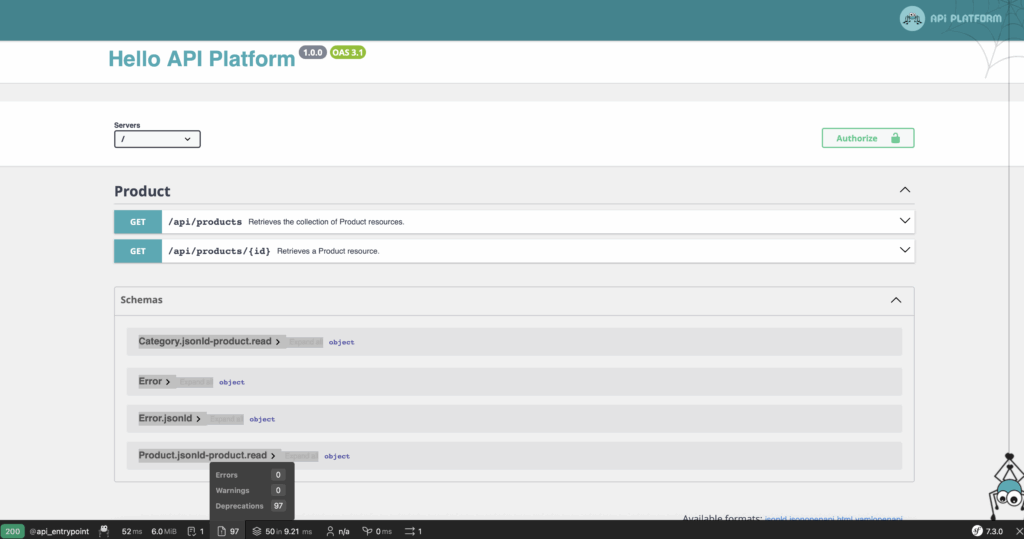This screenshot has width=1024, height=539.
Task: Expand the GET /api/products operation
Action: 514,222
